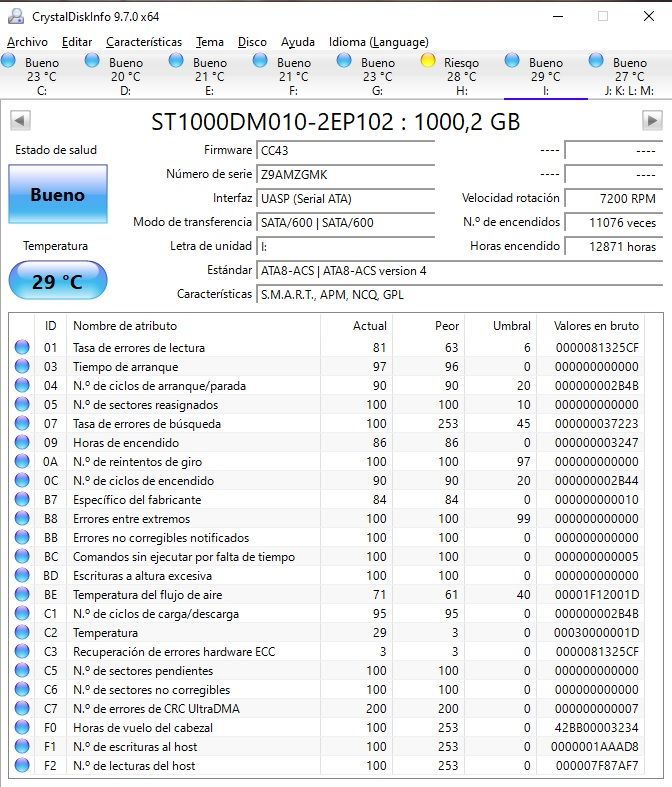Select the yellow Riesgo orb for drive H:
The height and width of the screenshot is (787, 672).
click(x=428, y=61)
